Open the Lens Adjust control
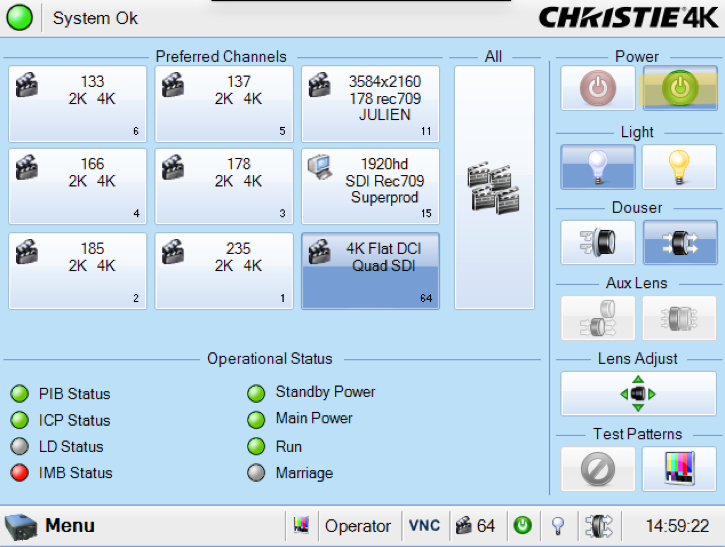This screenshot has height=547, width=725. (638, 393)
